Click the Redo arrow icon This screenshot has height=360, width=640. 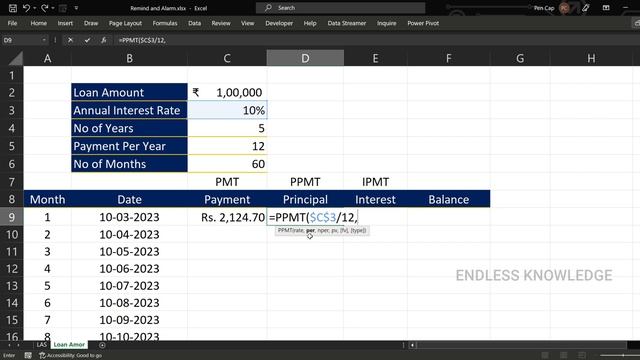point(44,8)
